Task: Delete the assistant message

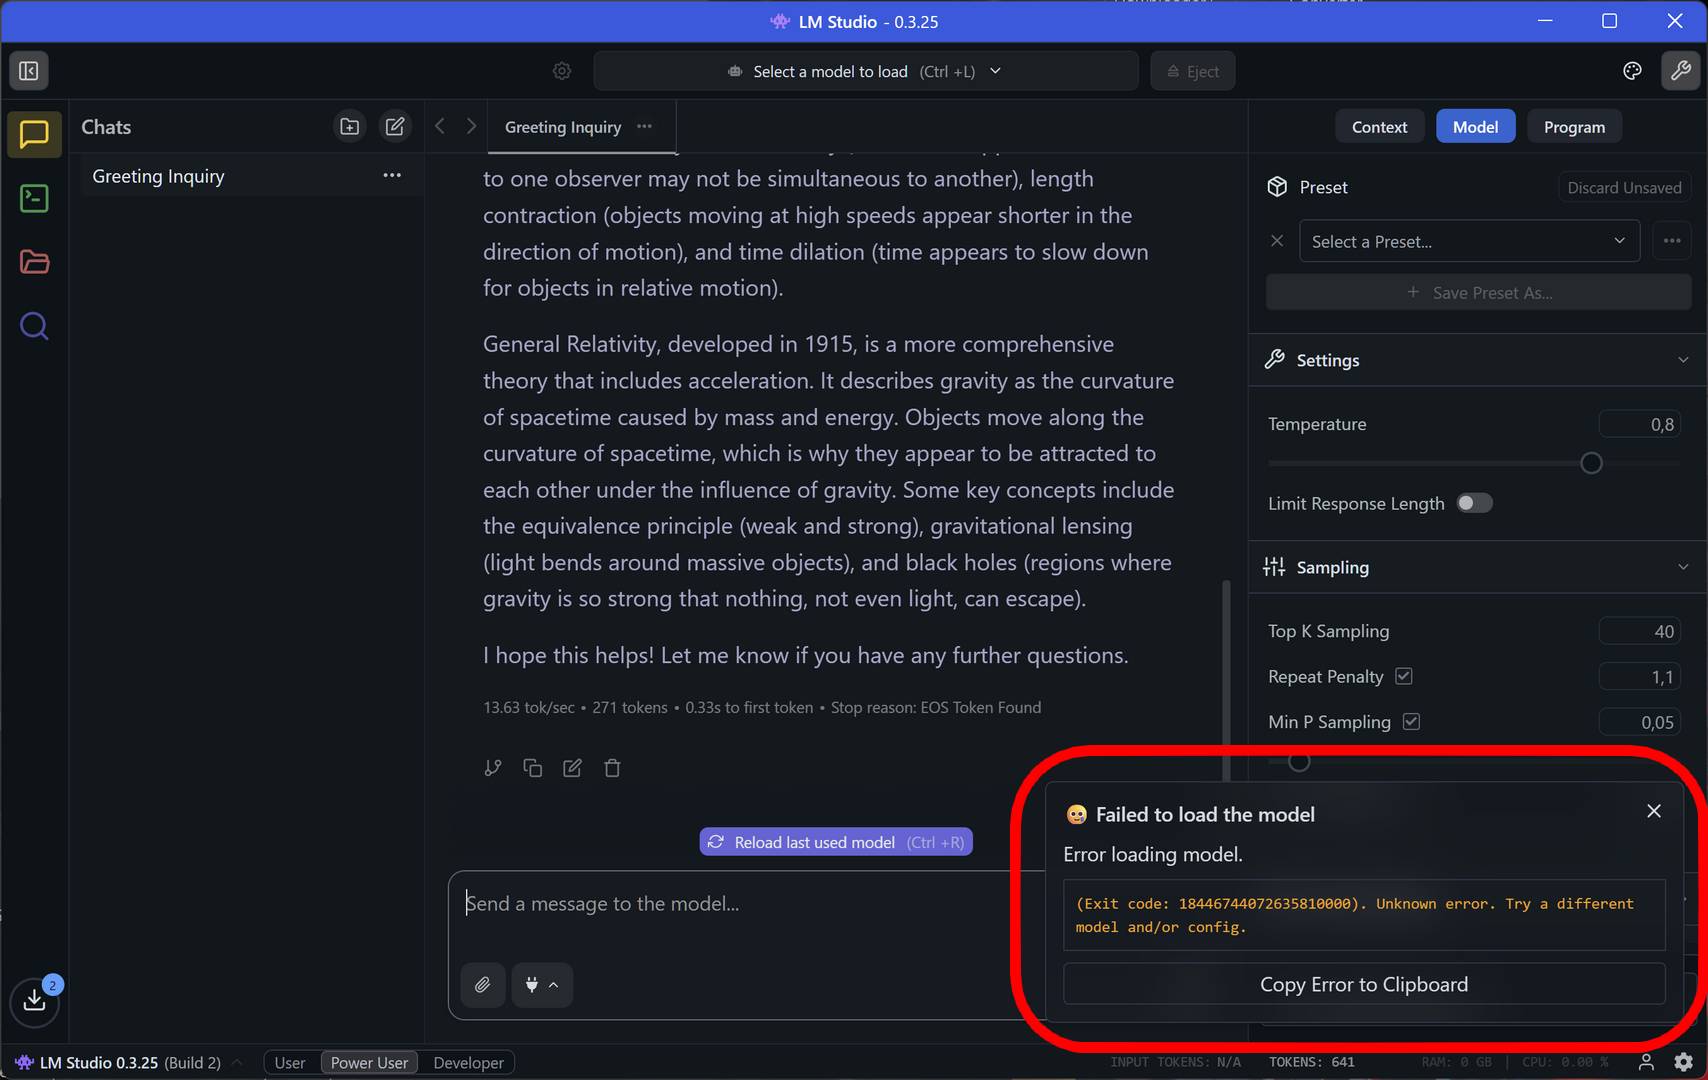Action: coord(612,768)
